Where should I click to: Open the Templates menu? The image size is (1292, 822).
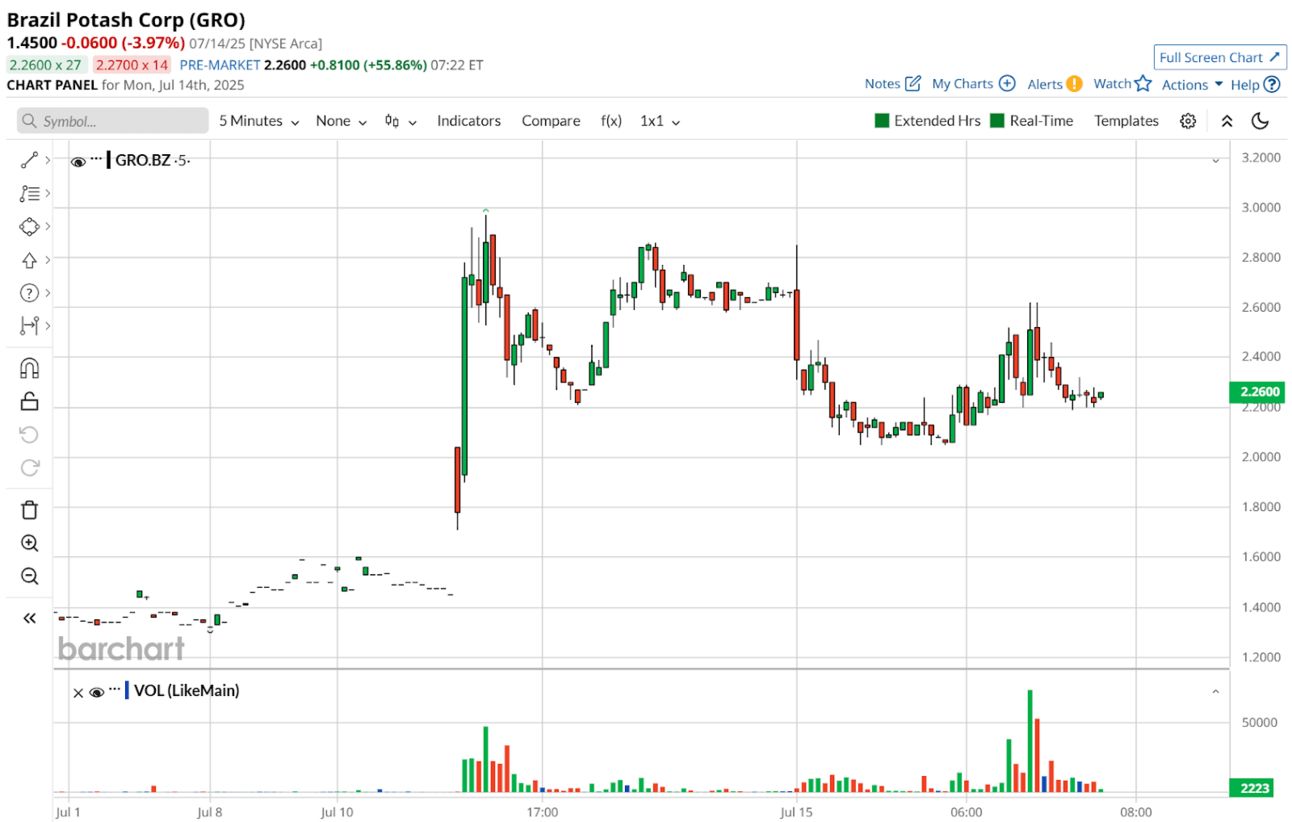pyautogui.click(x=1126, y=121)
